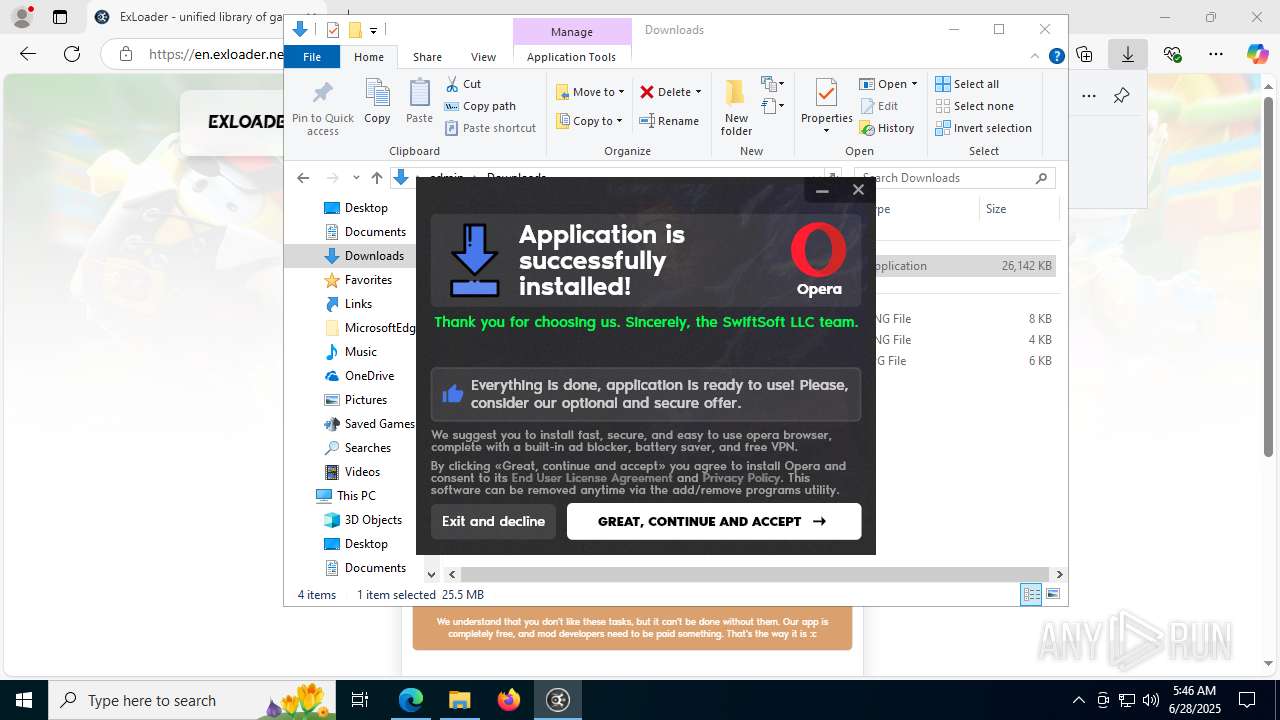Click Cut in the Clipboard group
The image size is (1280, 720).
463,84
